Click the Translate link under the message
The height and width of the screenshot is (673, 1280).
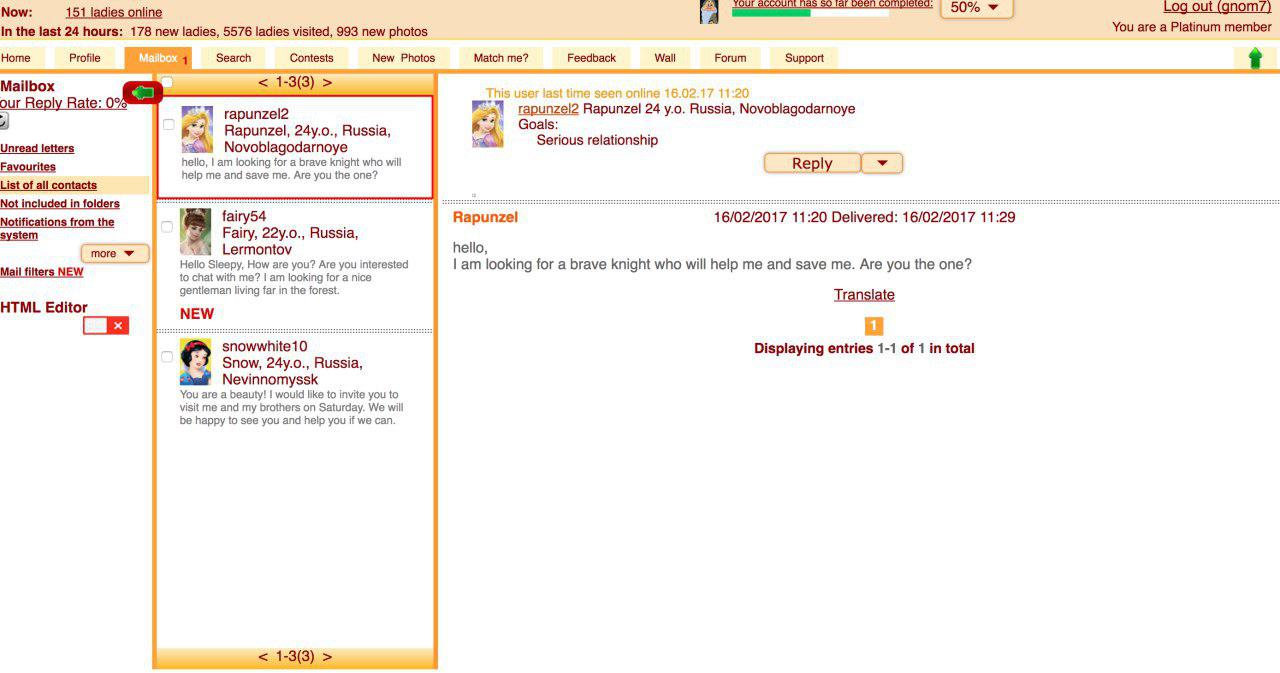864,295
